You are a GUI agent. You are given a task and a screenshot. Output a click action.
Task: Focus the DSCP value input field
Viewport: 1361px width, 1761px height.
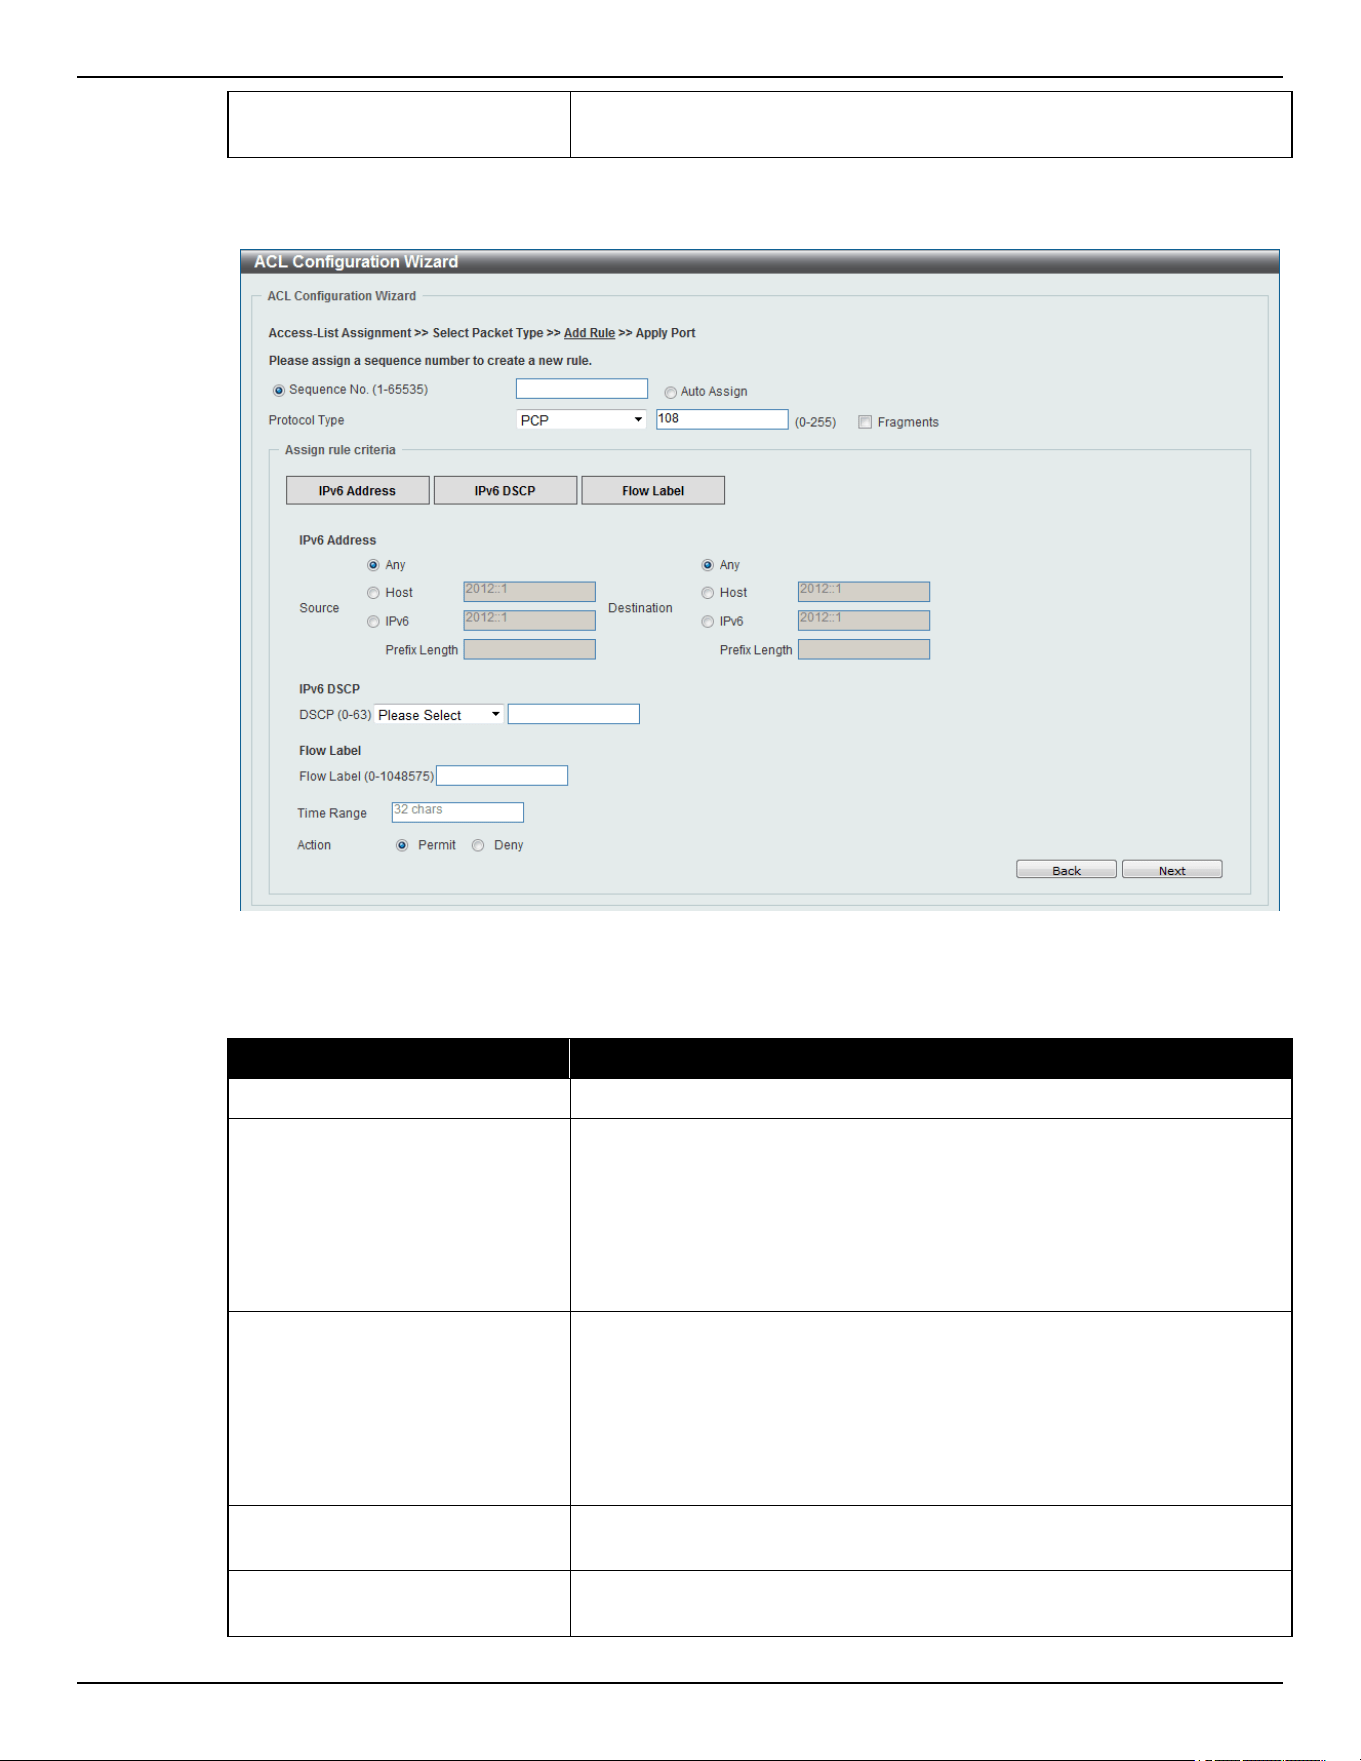(574, 714)
